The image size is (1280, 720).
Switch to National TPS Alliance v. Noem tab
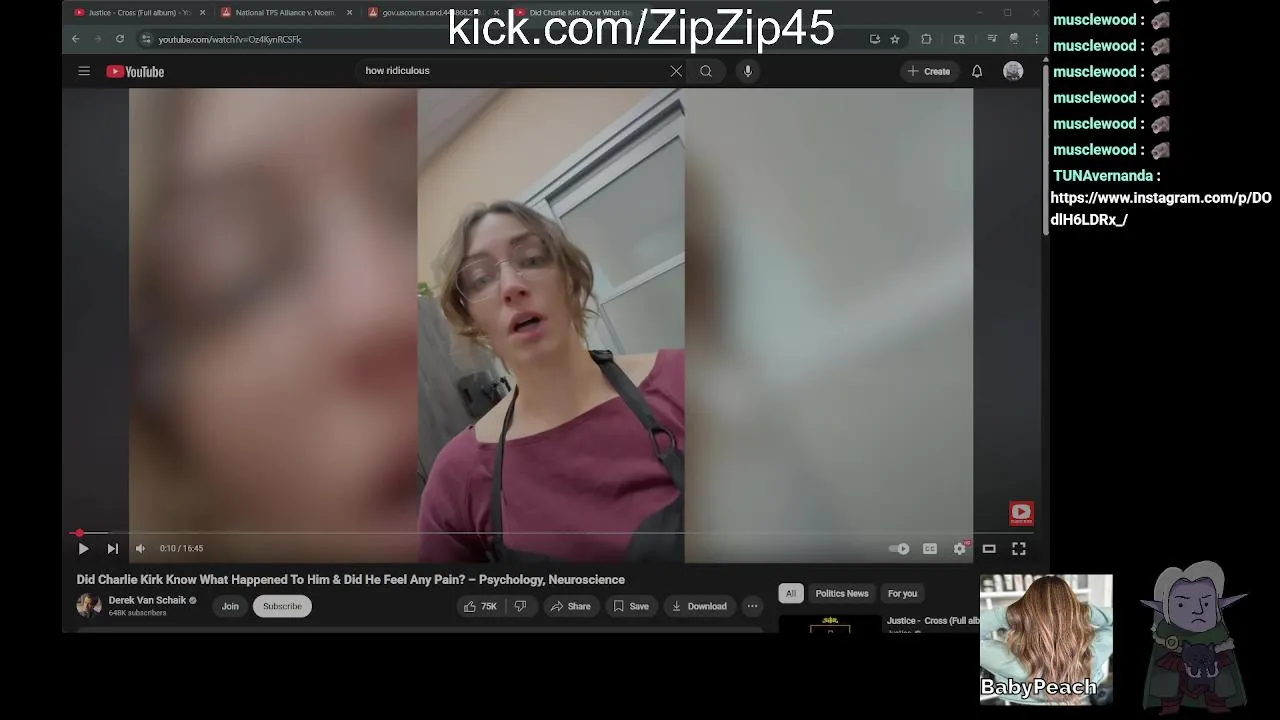[x=285, y=13]
